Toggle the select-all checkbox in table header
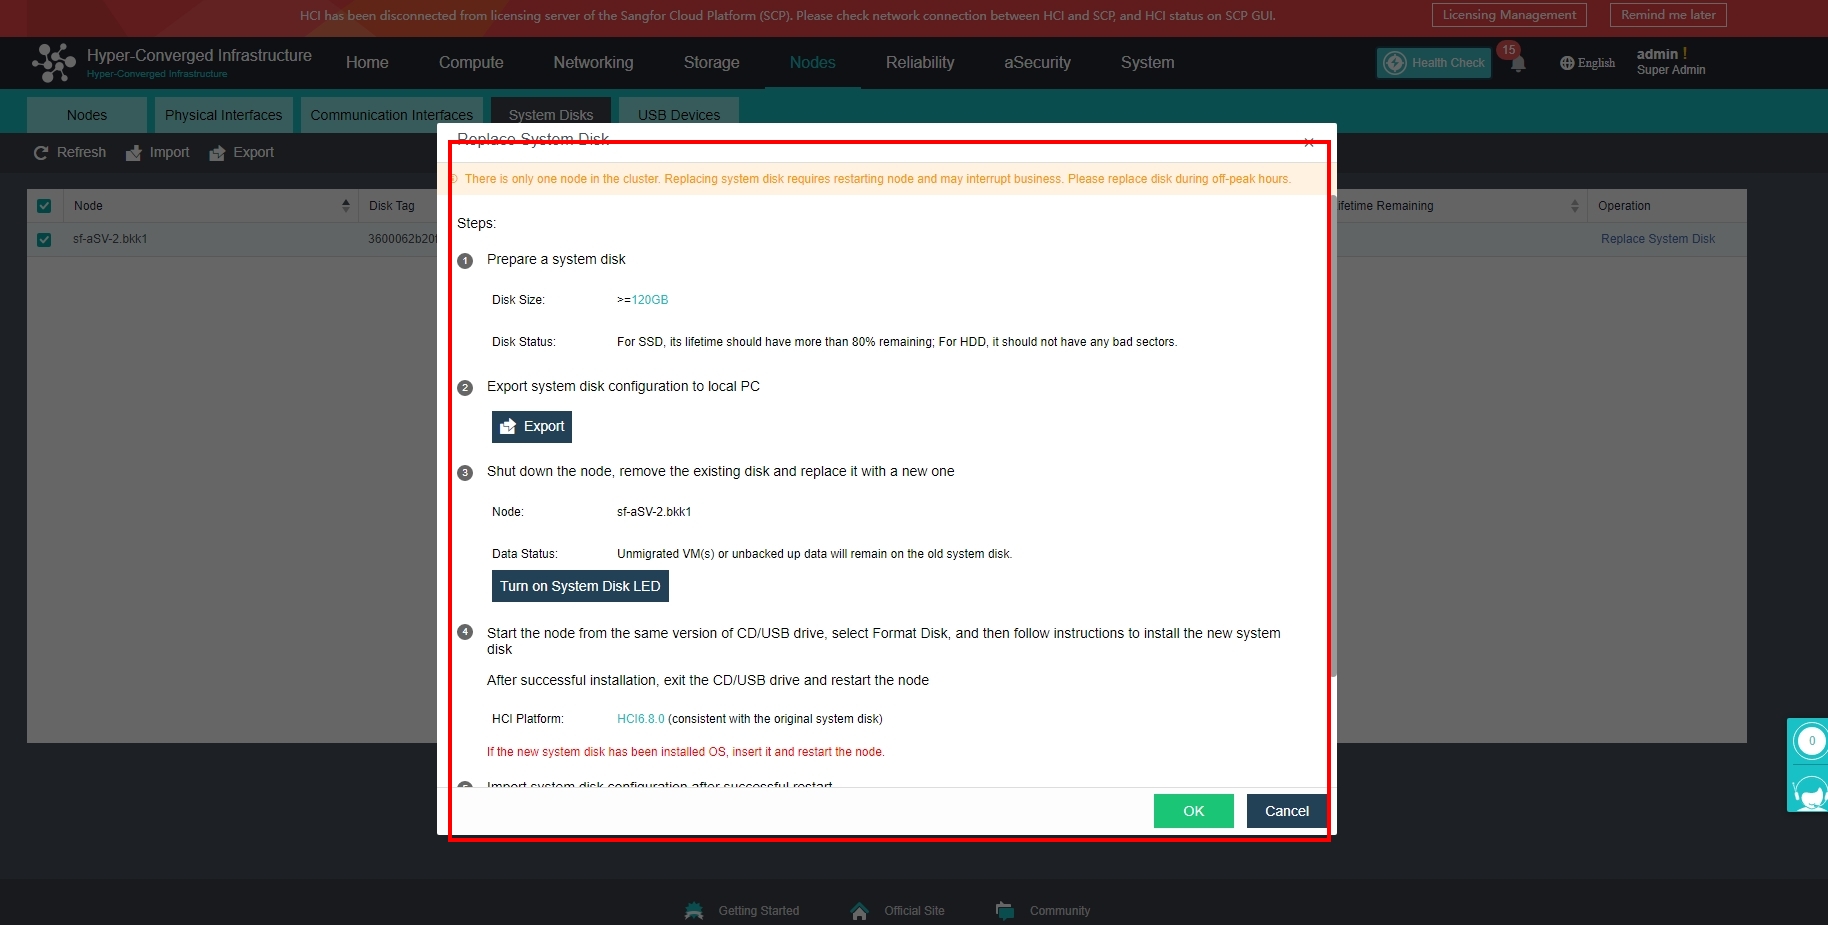 44,206
